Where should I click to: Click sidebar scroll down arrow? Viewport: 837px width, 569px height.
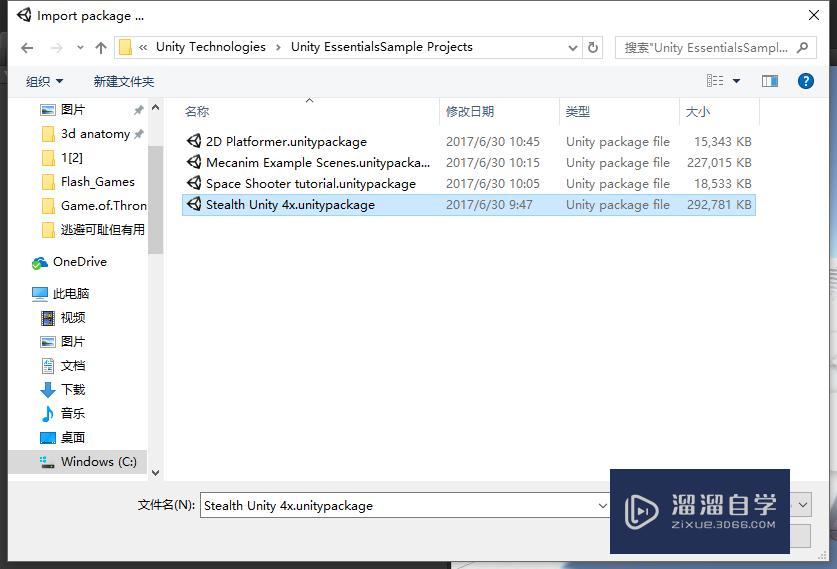[155, 472]
